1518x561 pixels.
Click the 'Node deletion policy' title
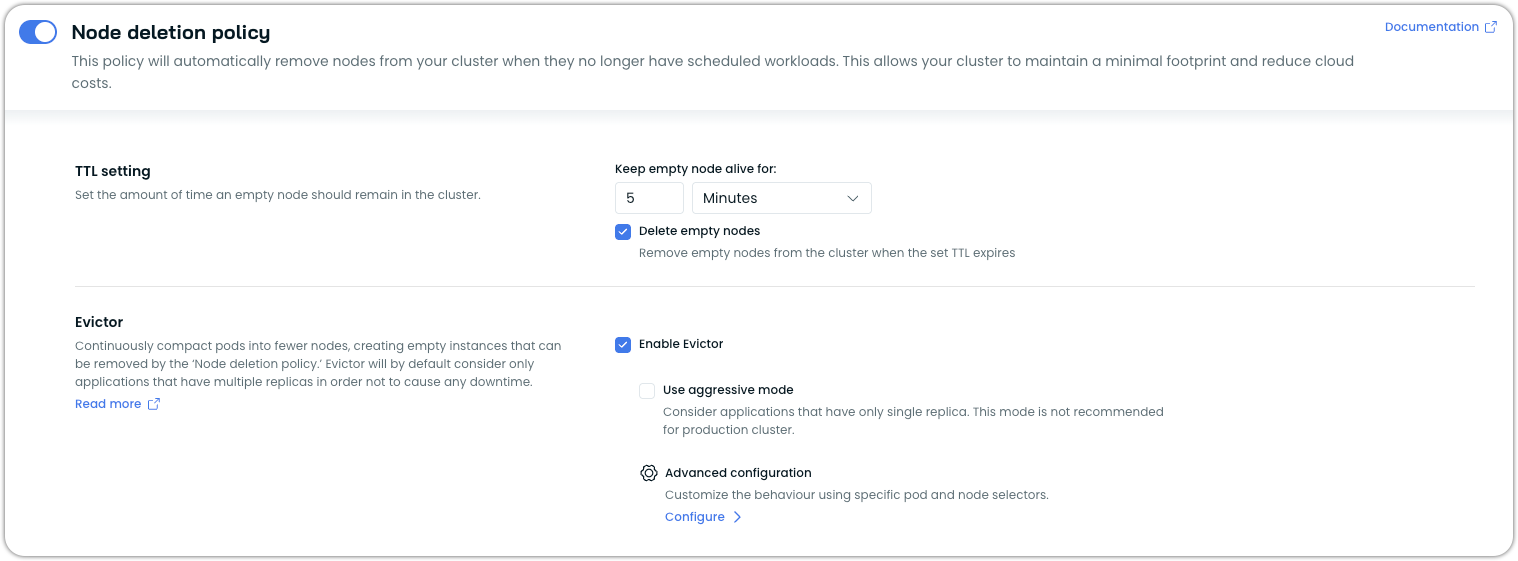coord(171,32)
